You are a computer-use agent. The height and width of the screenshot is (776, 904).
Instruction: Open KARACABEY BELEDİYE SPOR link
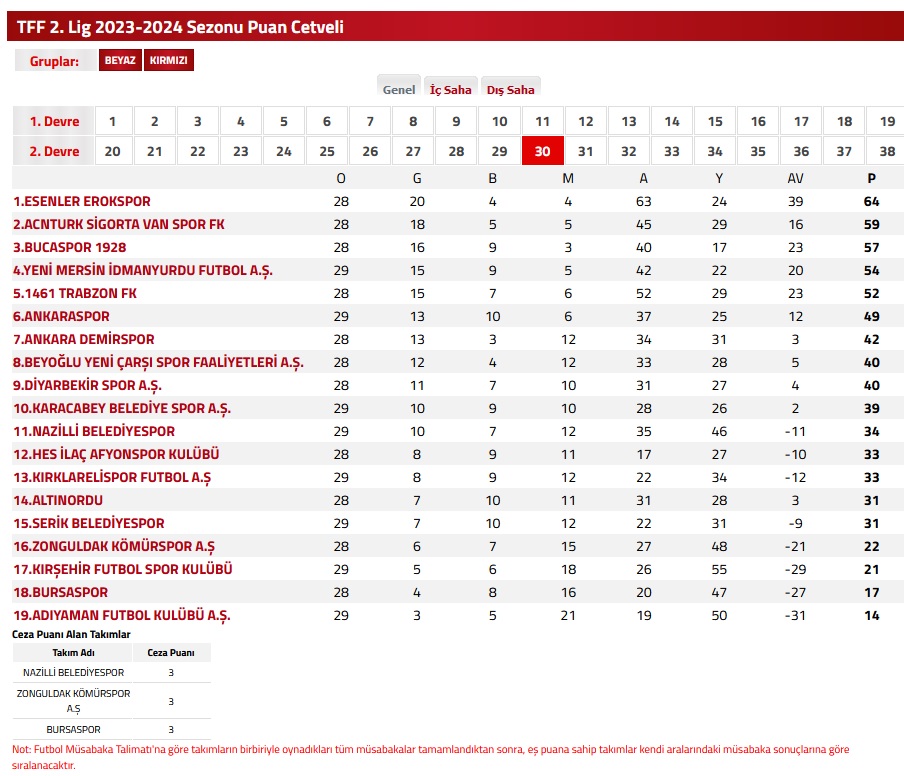click(122, 409)
